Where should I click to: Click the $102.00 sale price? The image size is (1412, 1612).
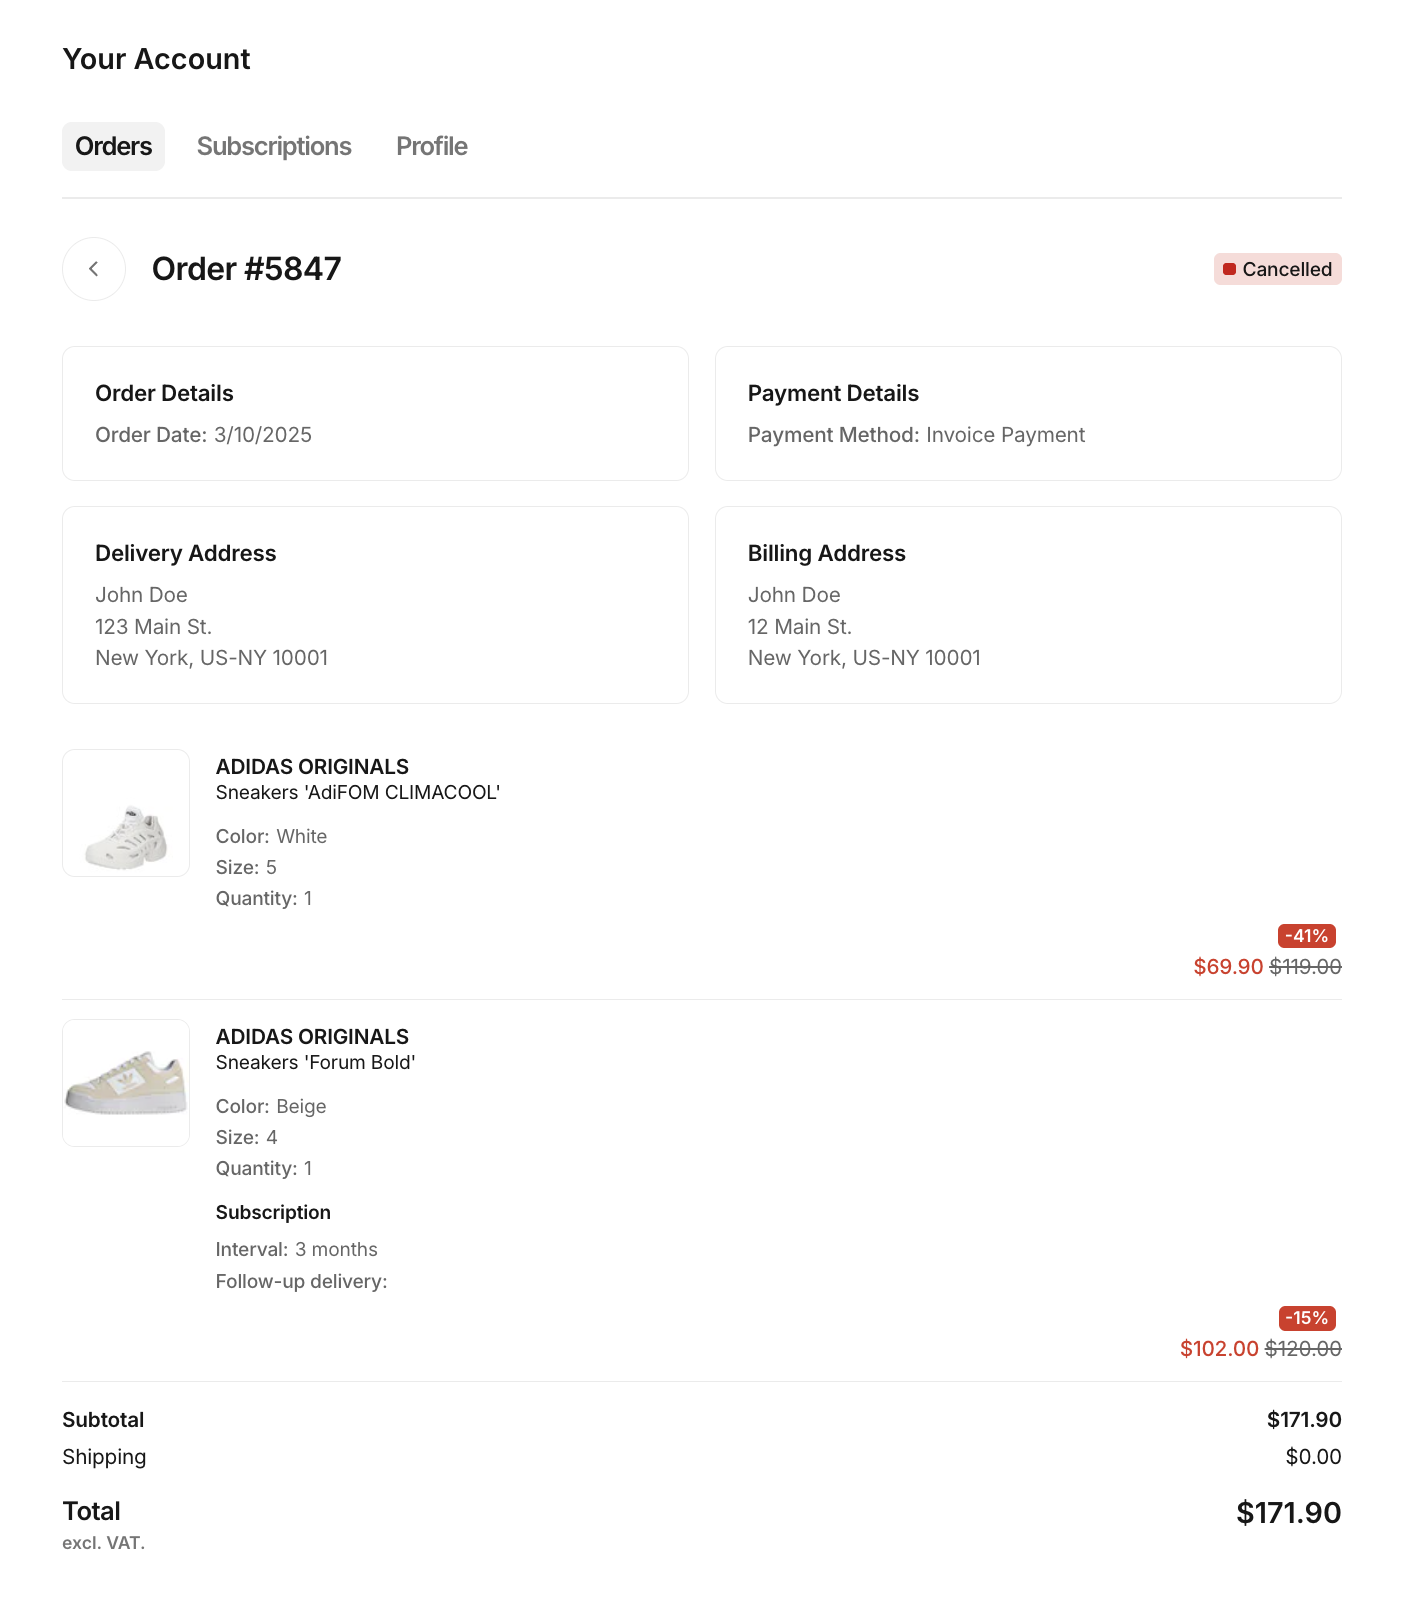(1219, 1349)
